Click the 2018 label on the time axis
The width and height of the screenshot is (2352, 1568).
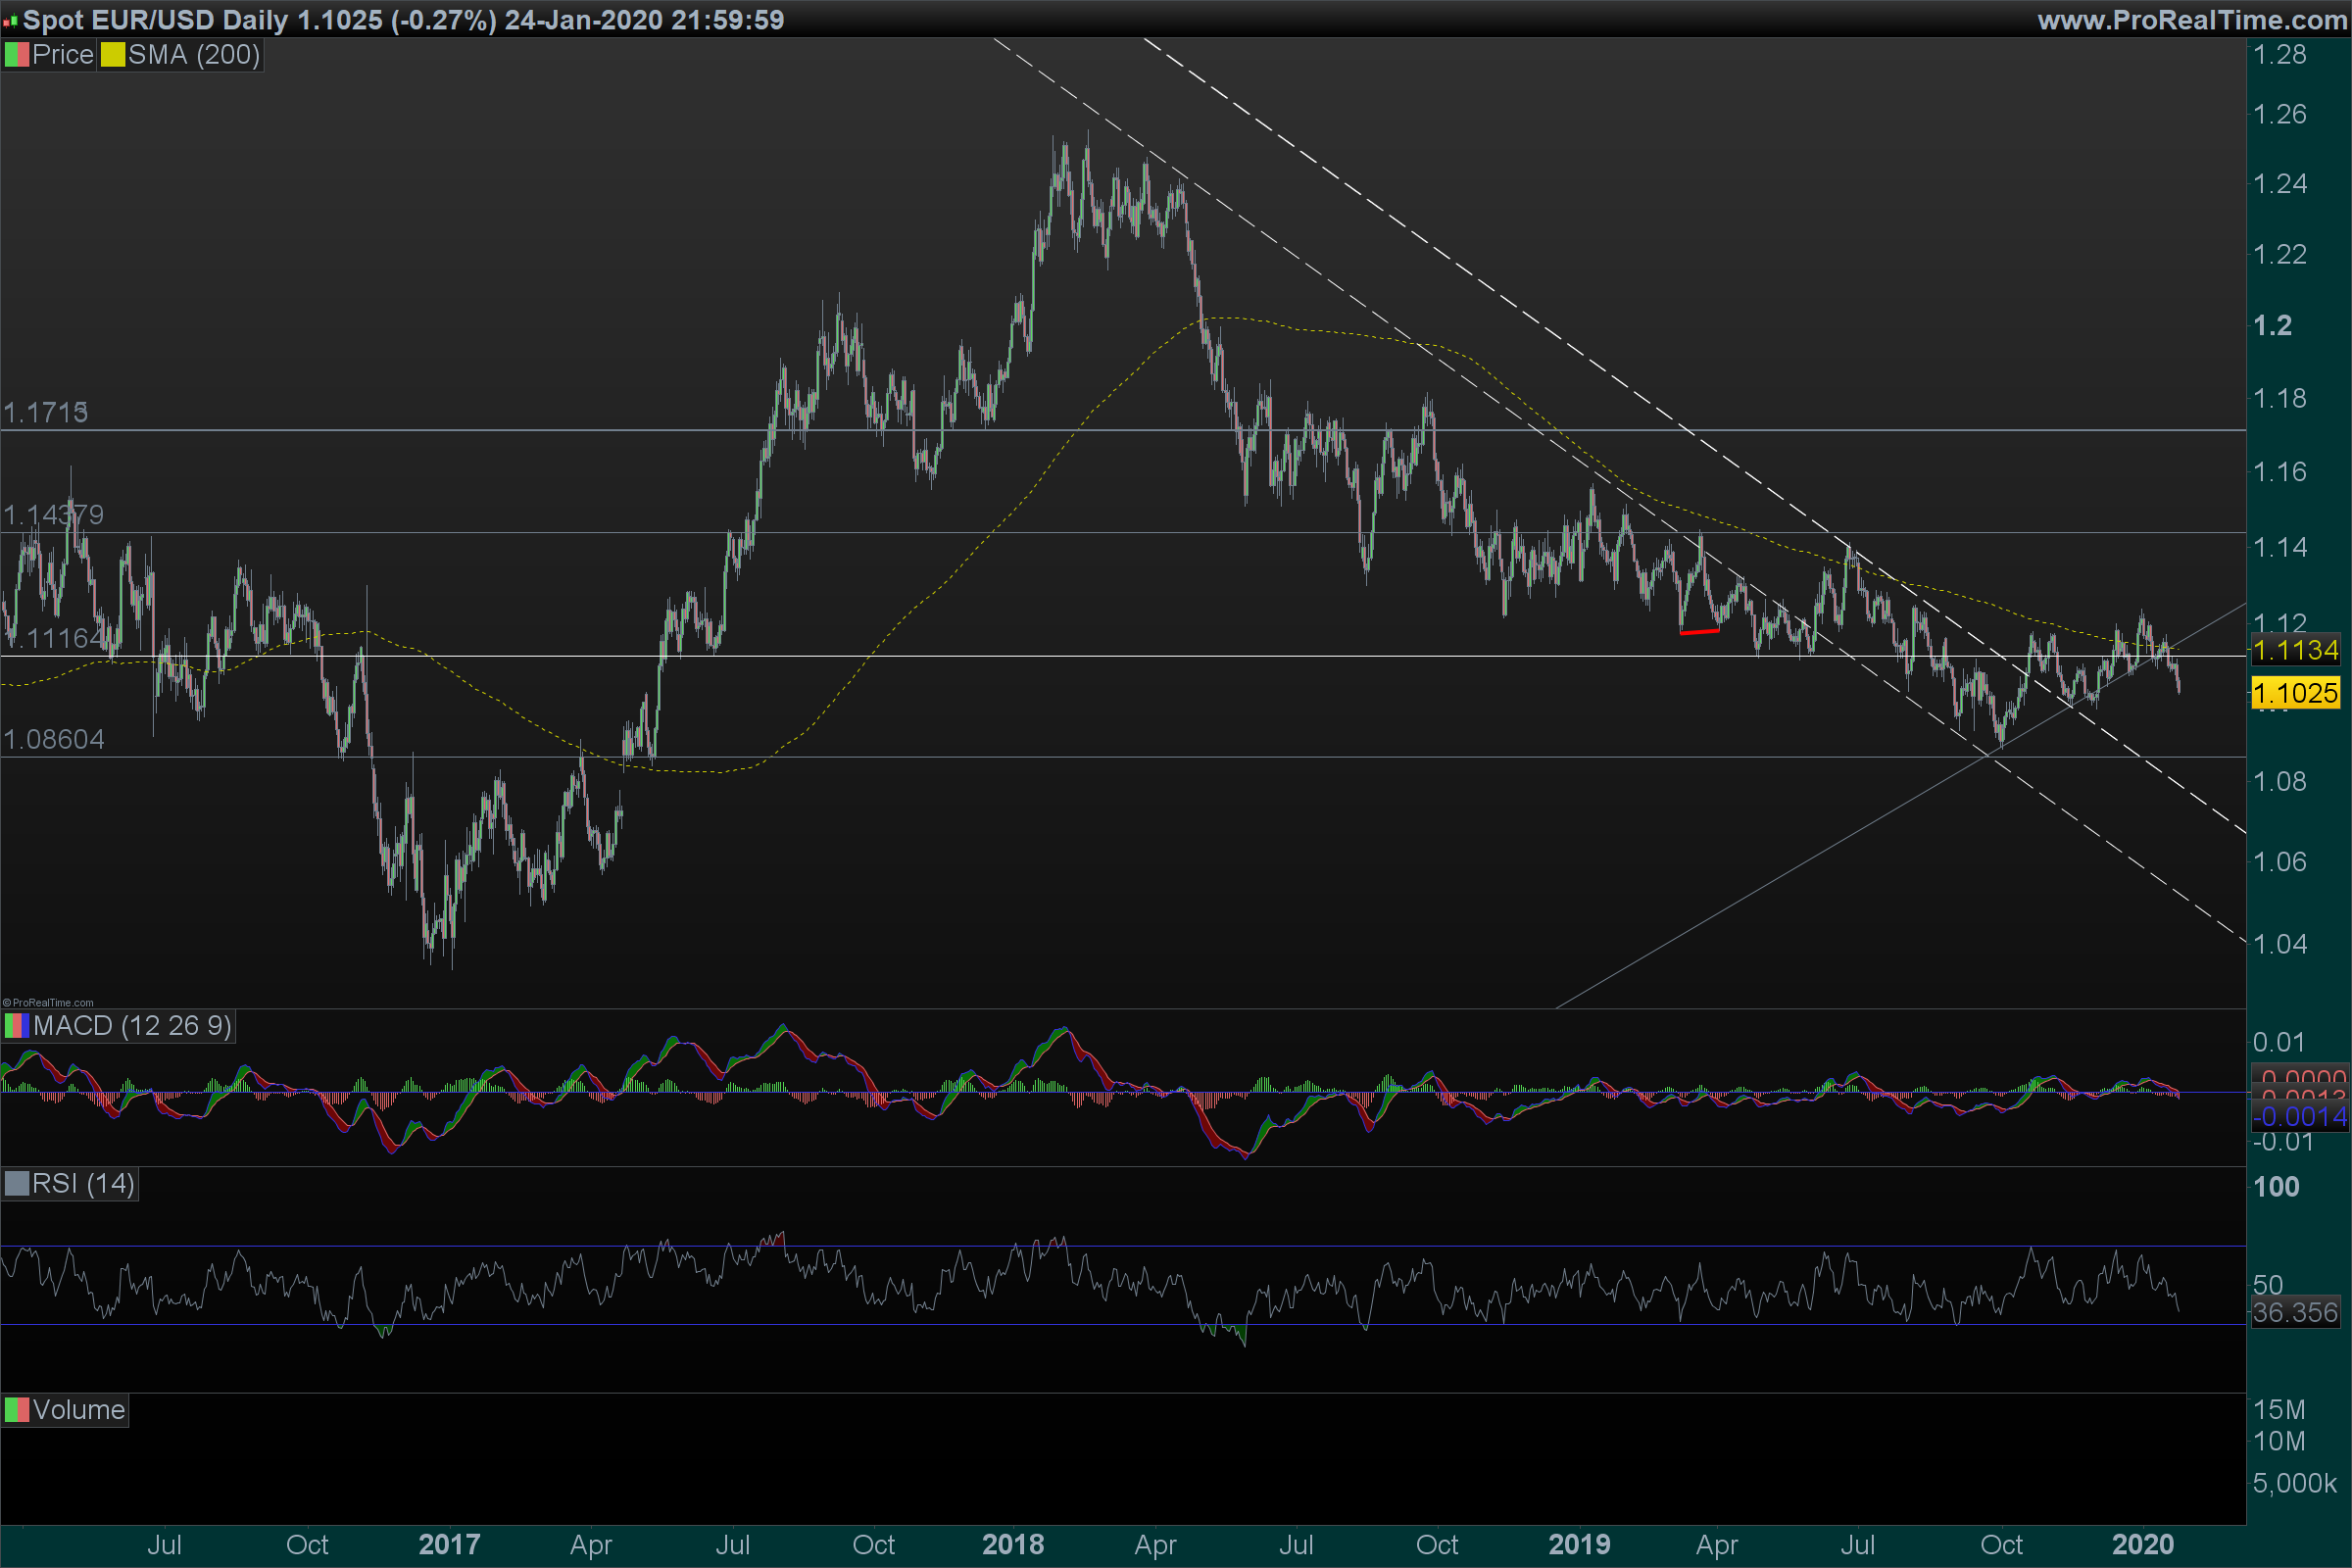[x=1012, y=1545]
